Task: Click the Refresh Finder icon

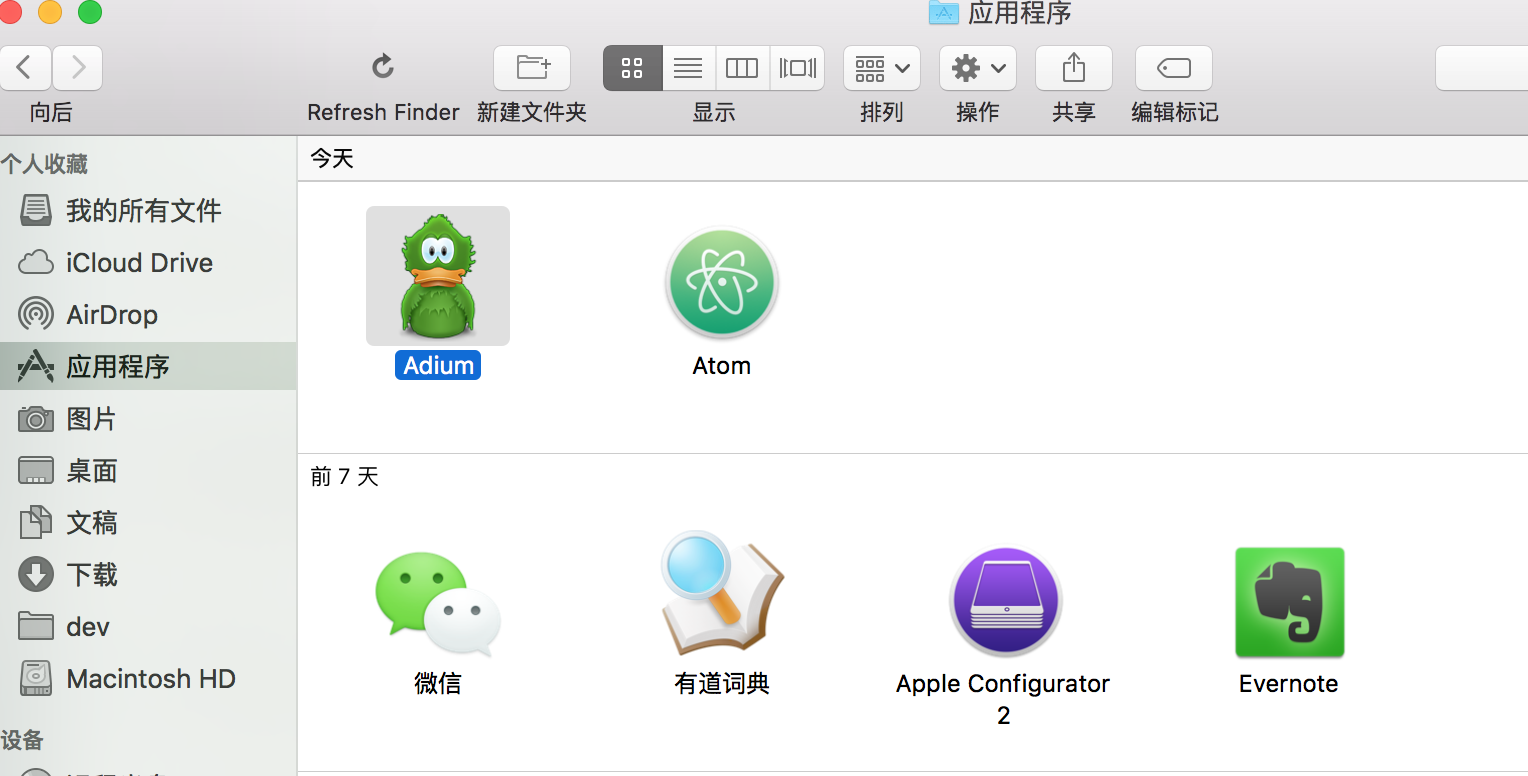Action: 383,68
